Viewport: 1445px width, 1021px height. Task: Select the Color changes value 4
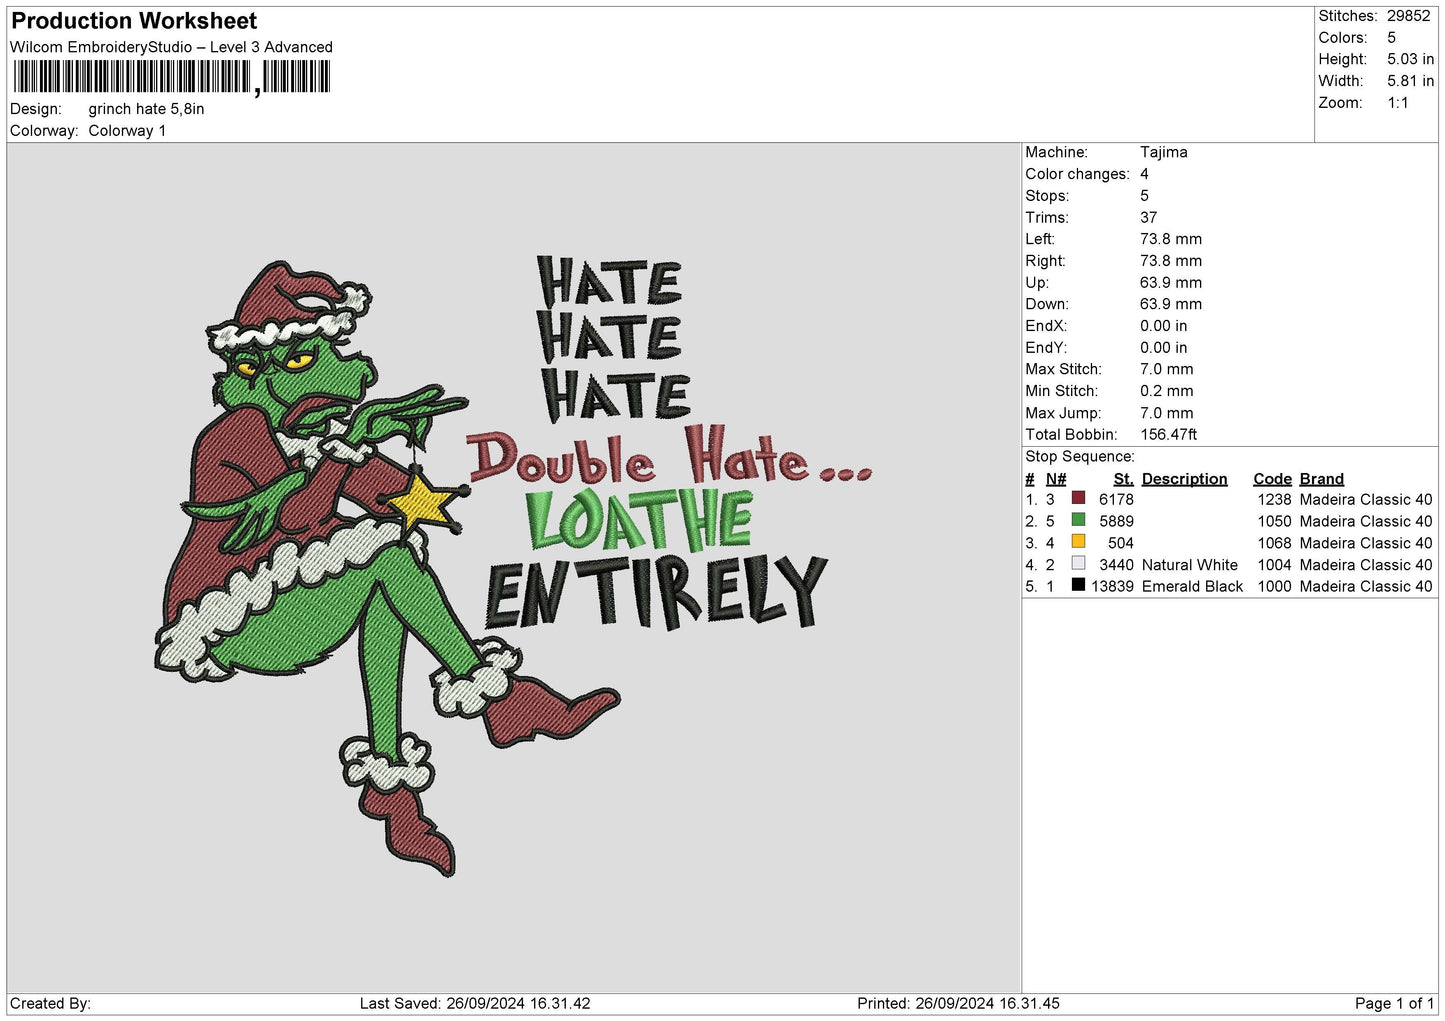[x=1144, y=174]
